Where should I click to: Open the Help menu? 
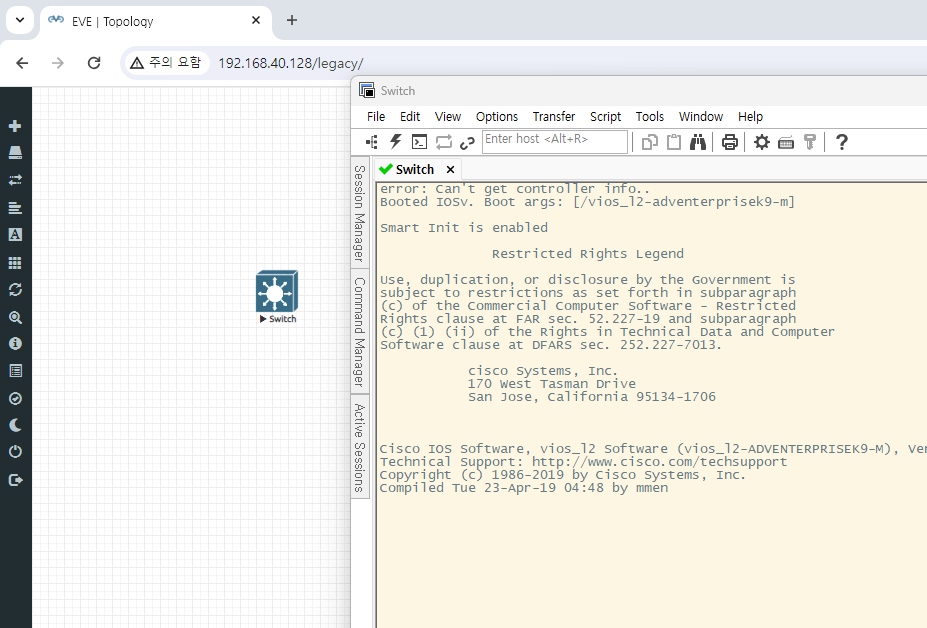[x=750, y=116]
